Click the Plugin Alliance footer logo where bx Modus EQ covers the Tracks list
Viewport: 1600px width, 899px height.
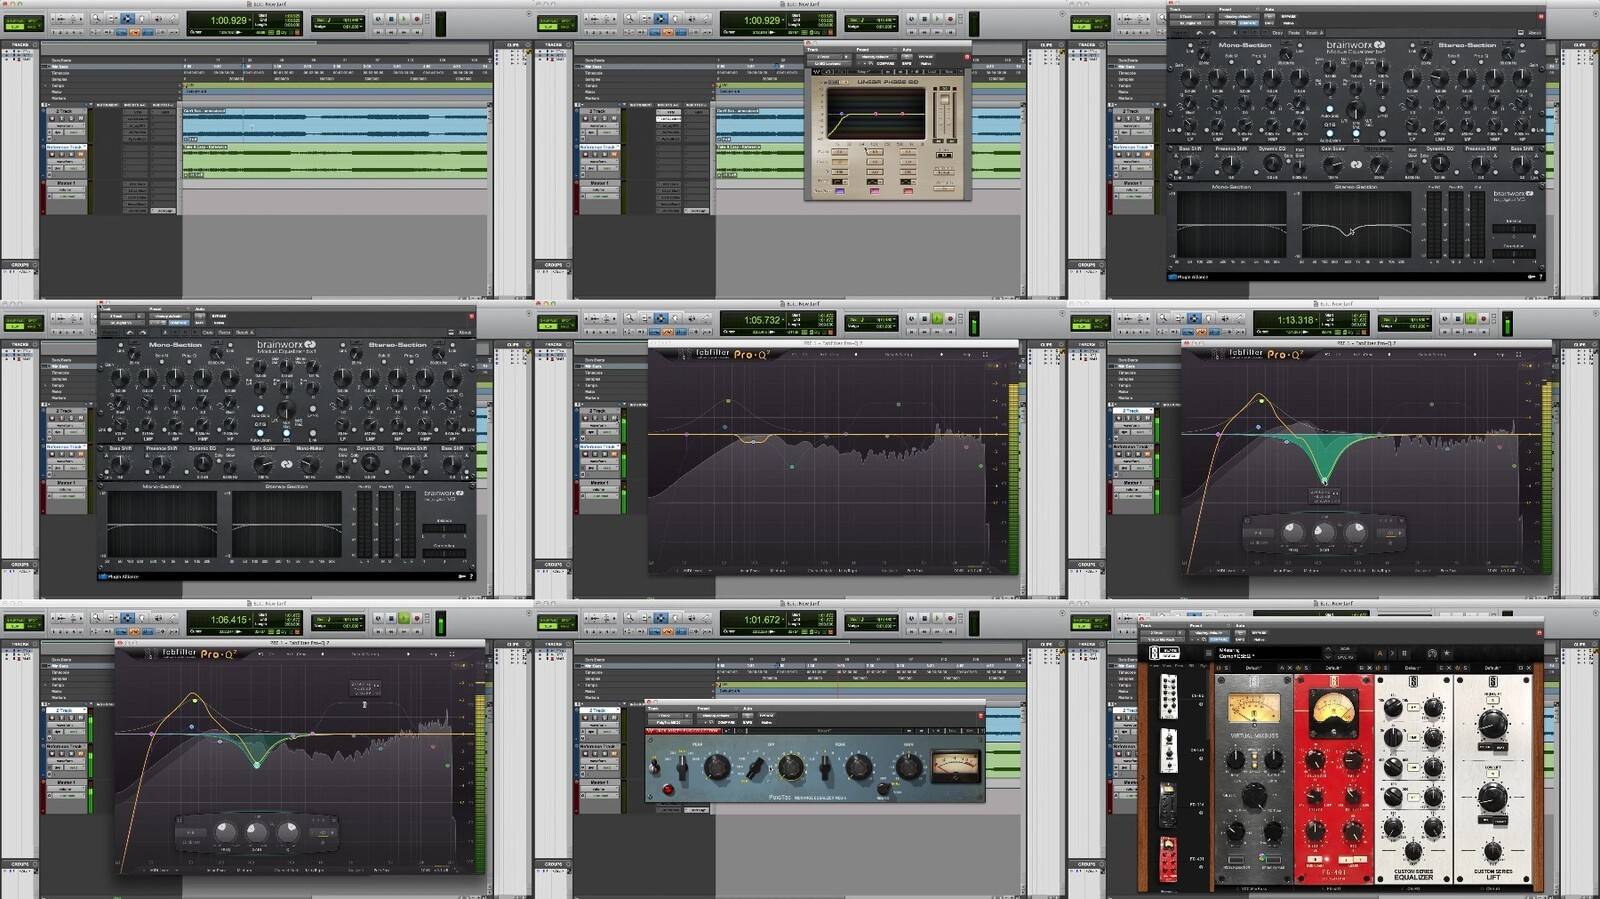[120, 577]
